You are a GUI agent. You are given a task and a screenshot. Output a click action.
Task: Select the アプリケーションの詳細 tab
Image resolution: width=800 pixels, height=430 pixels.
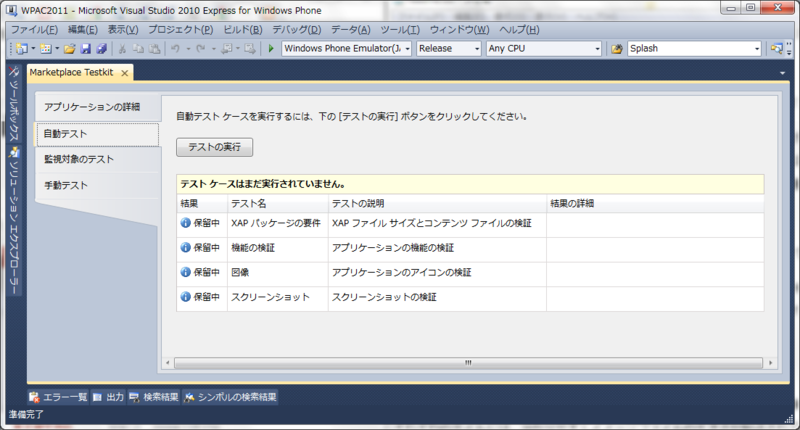coord(97,107)
